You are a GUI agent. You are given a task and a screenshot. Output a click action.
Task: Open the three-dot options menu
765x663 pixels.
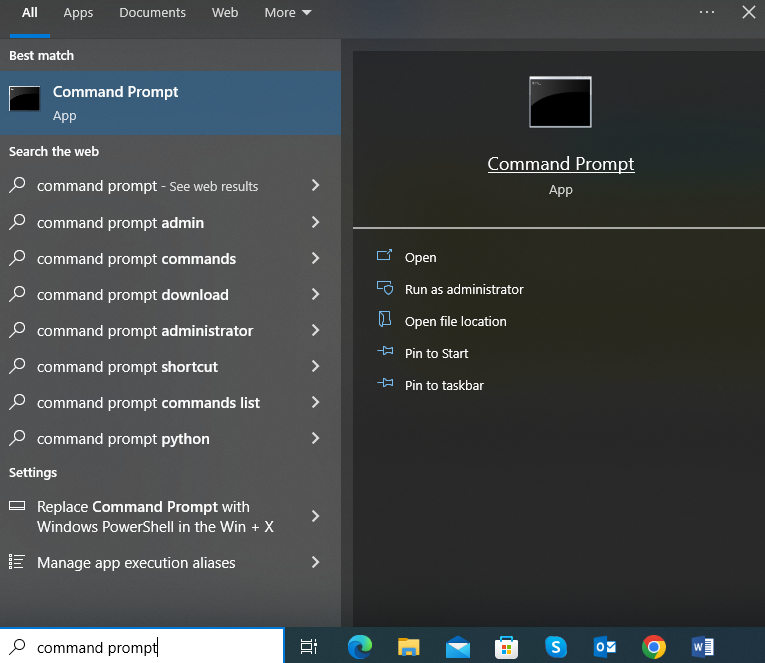tap(706, 12)
